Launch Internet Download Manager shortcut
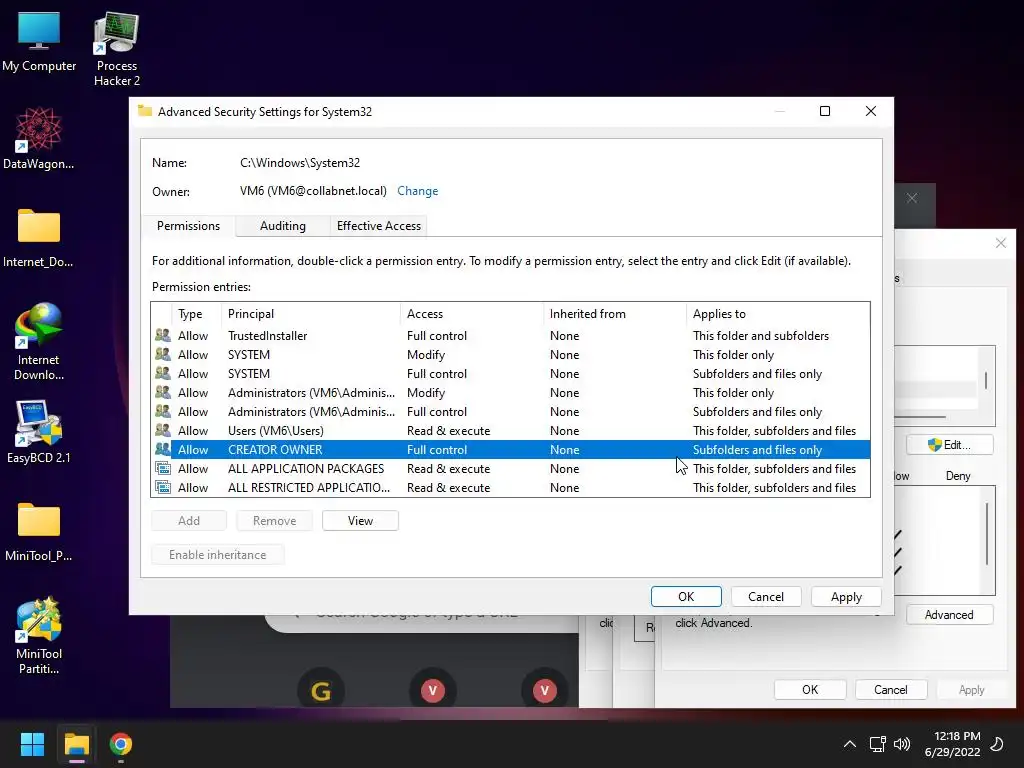 [x=39, y=341]
